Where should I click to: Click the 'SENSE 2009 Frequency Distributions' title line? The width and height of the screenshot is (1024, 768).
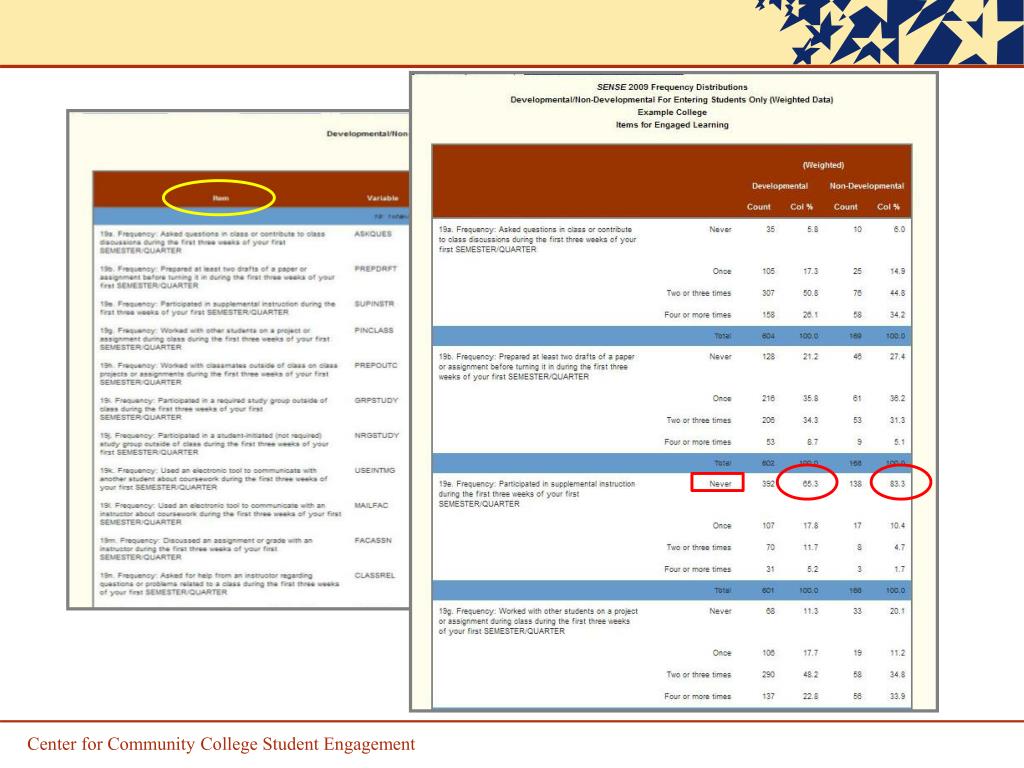coord(672,87)
